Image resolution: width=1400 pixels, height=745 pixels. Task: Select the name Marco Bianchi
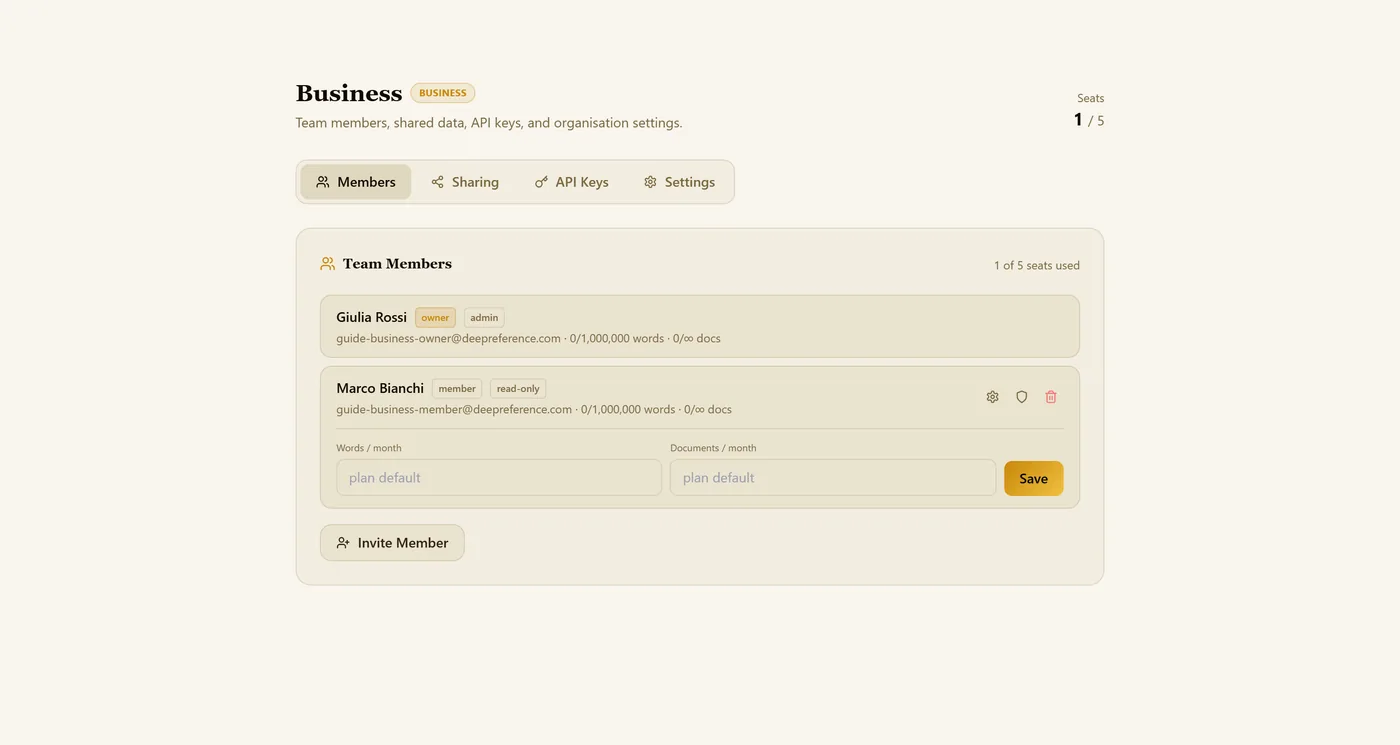tap(380, 388)
